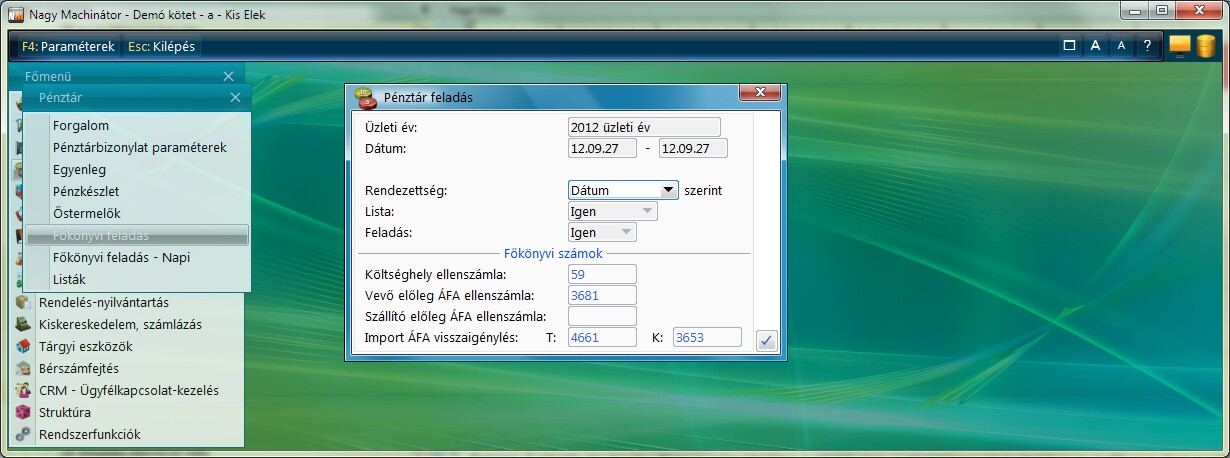Open Pénztárbizonylat paraméterek menu entry
1230x458 pixels.
tap(140, 148)
